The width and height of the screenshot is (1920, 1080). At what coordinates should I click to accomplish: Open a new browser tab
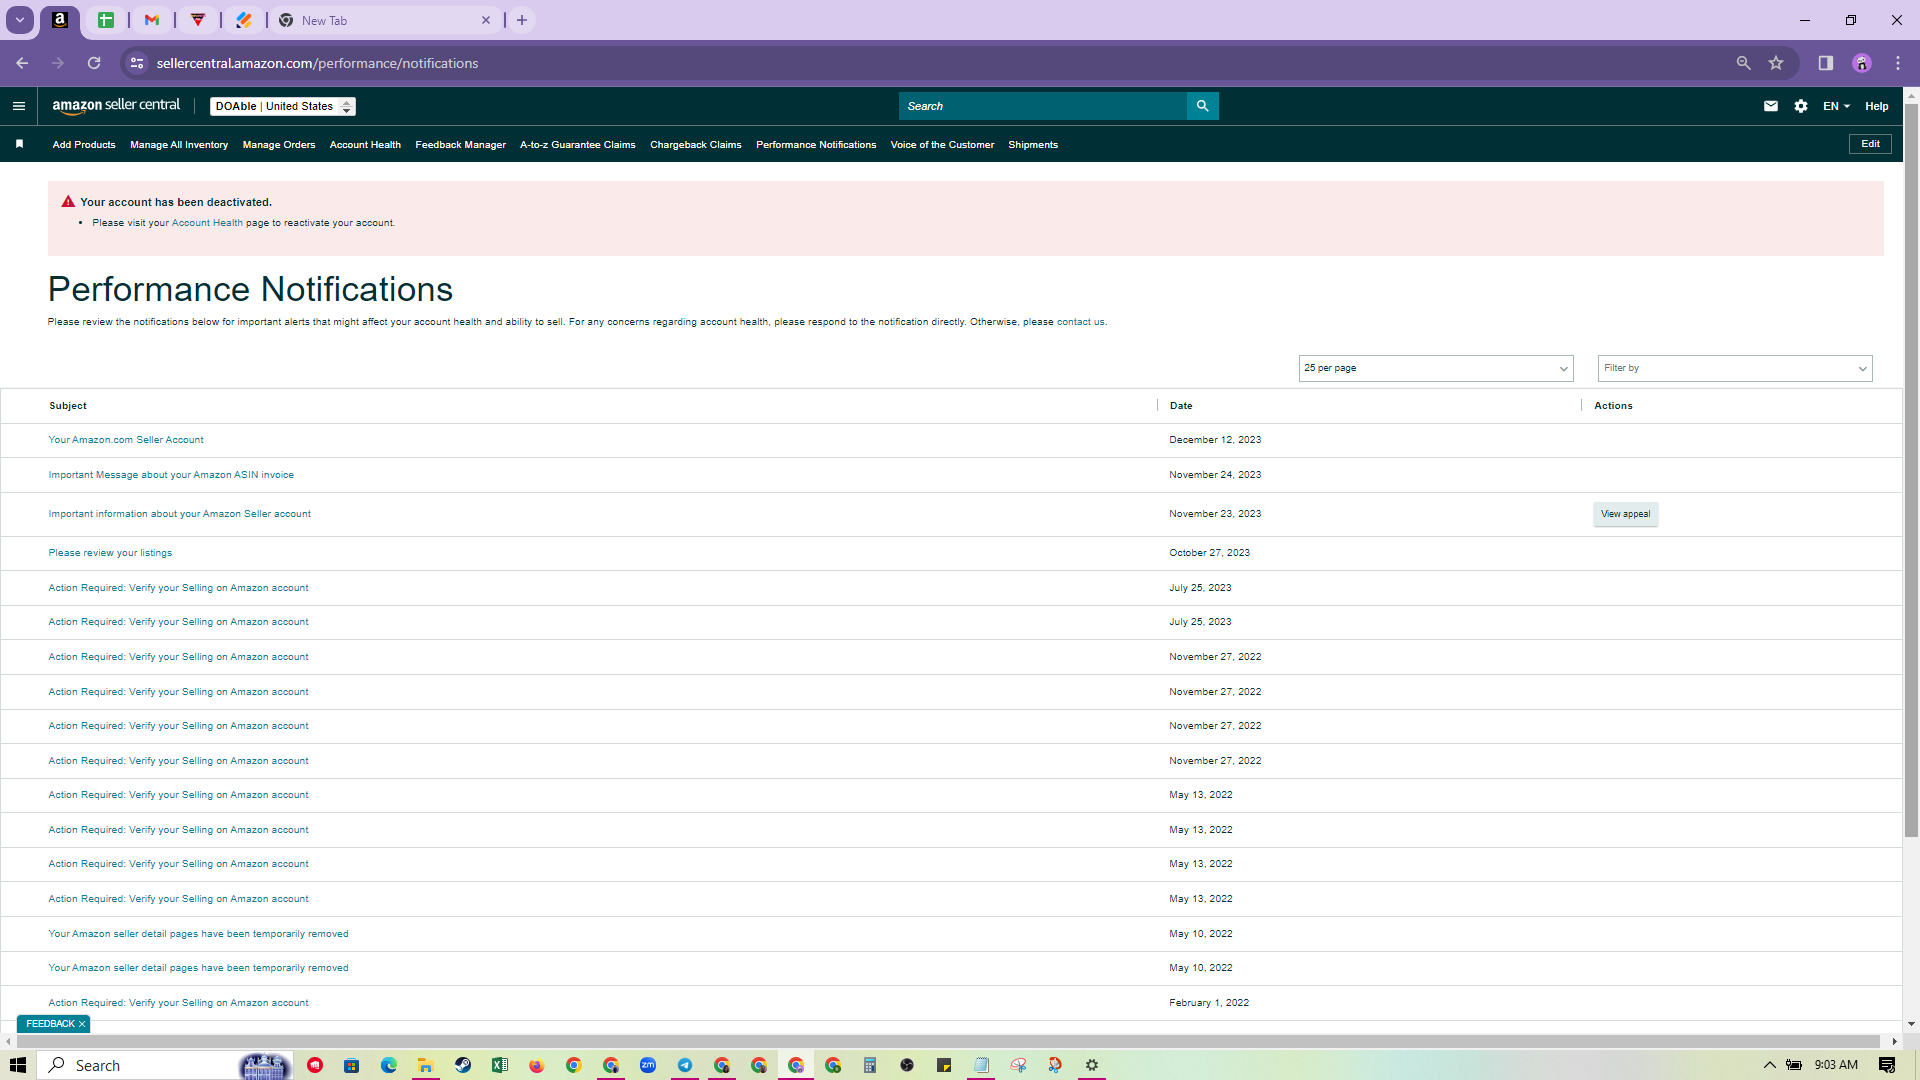pyautogui.click(x=522, y=20)
